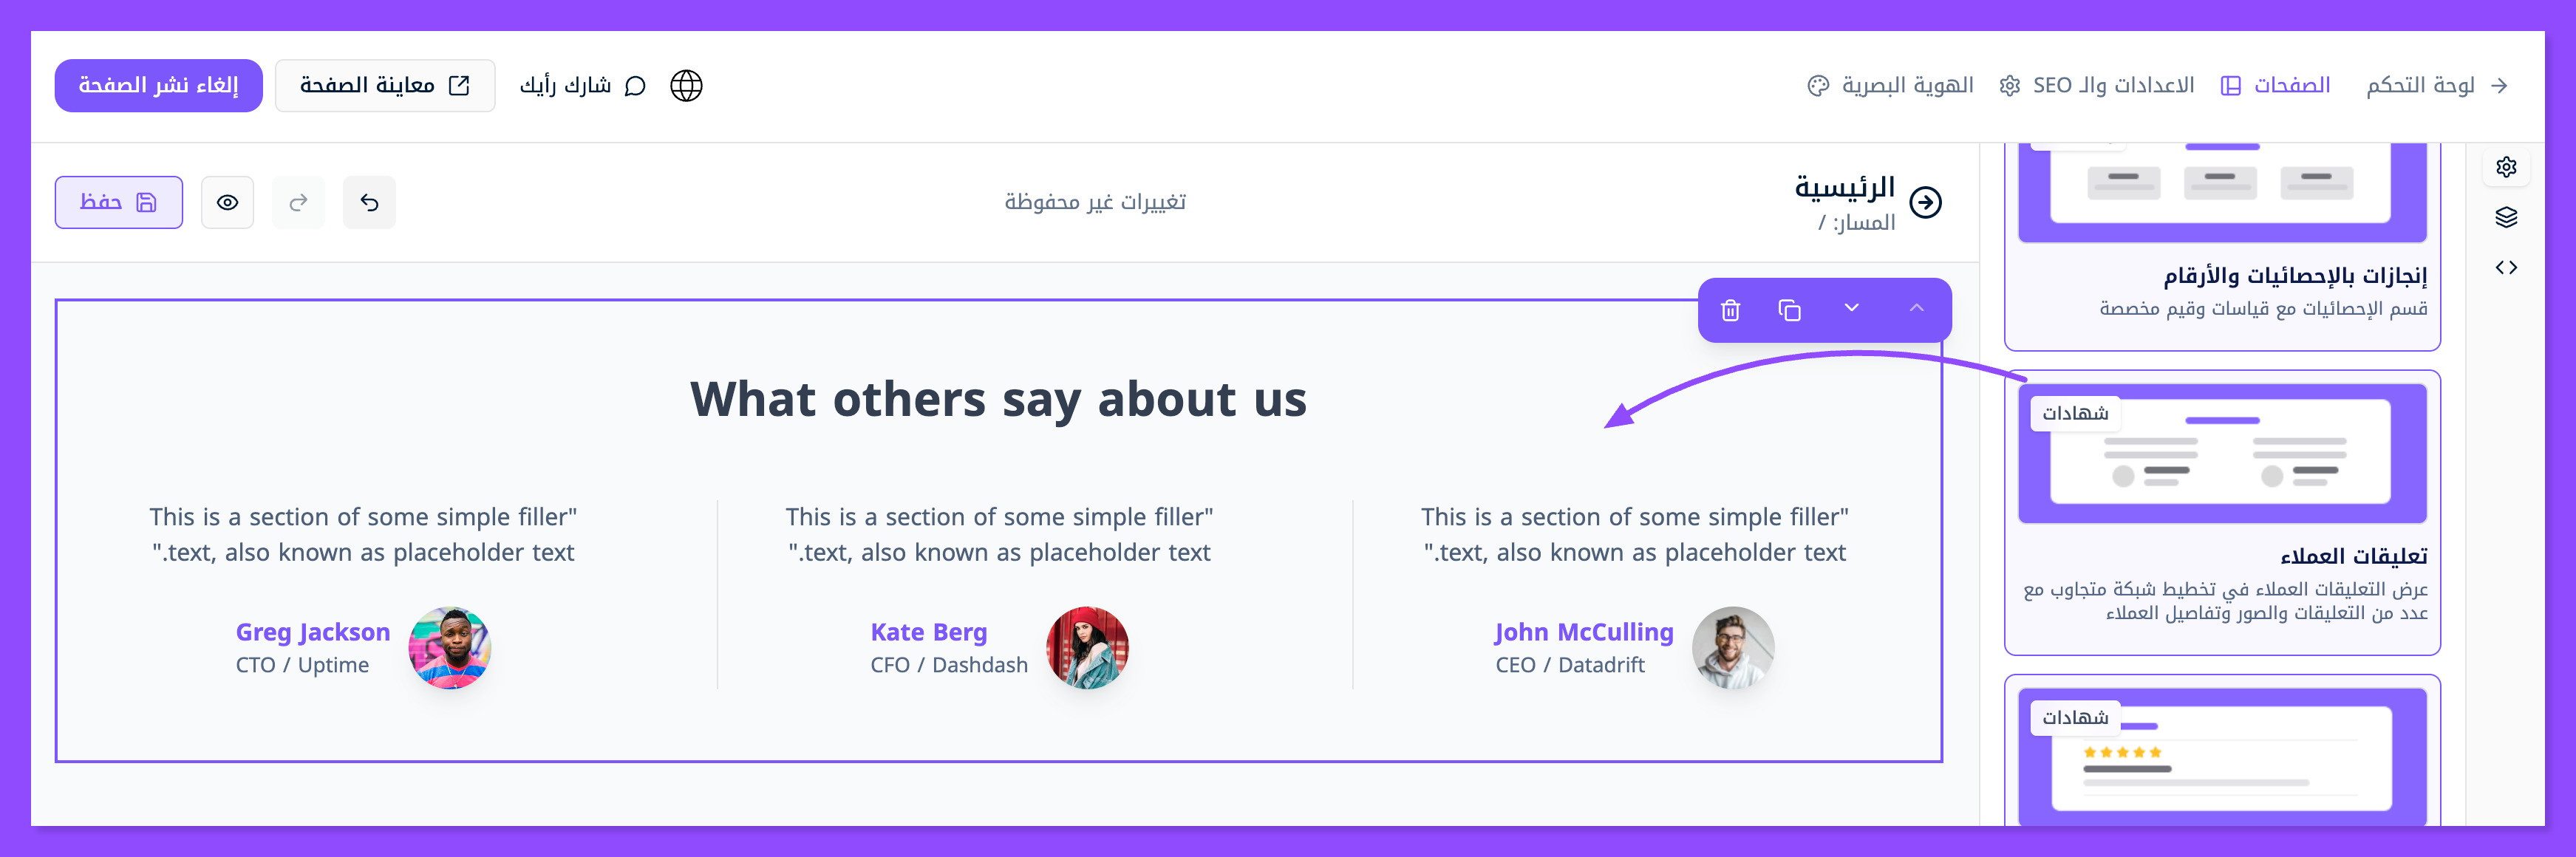This screenshot has height=857, width=2576.
Task: Toggle preview with the eye icon
Action: 227,203
